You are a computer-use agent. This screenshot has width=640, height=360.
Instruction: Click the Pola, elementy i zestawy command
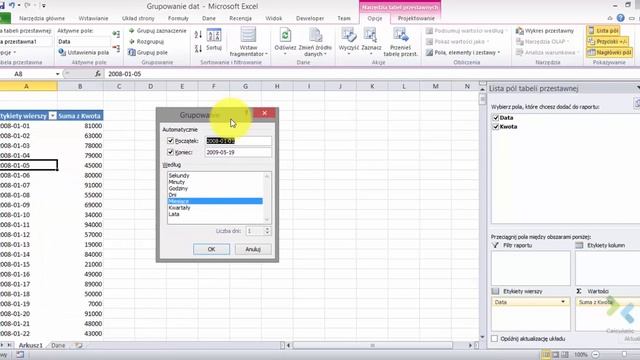(463, 52)
